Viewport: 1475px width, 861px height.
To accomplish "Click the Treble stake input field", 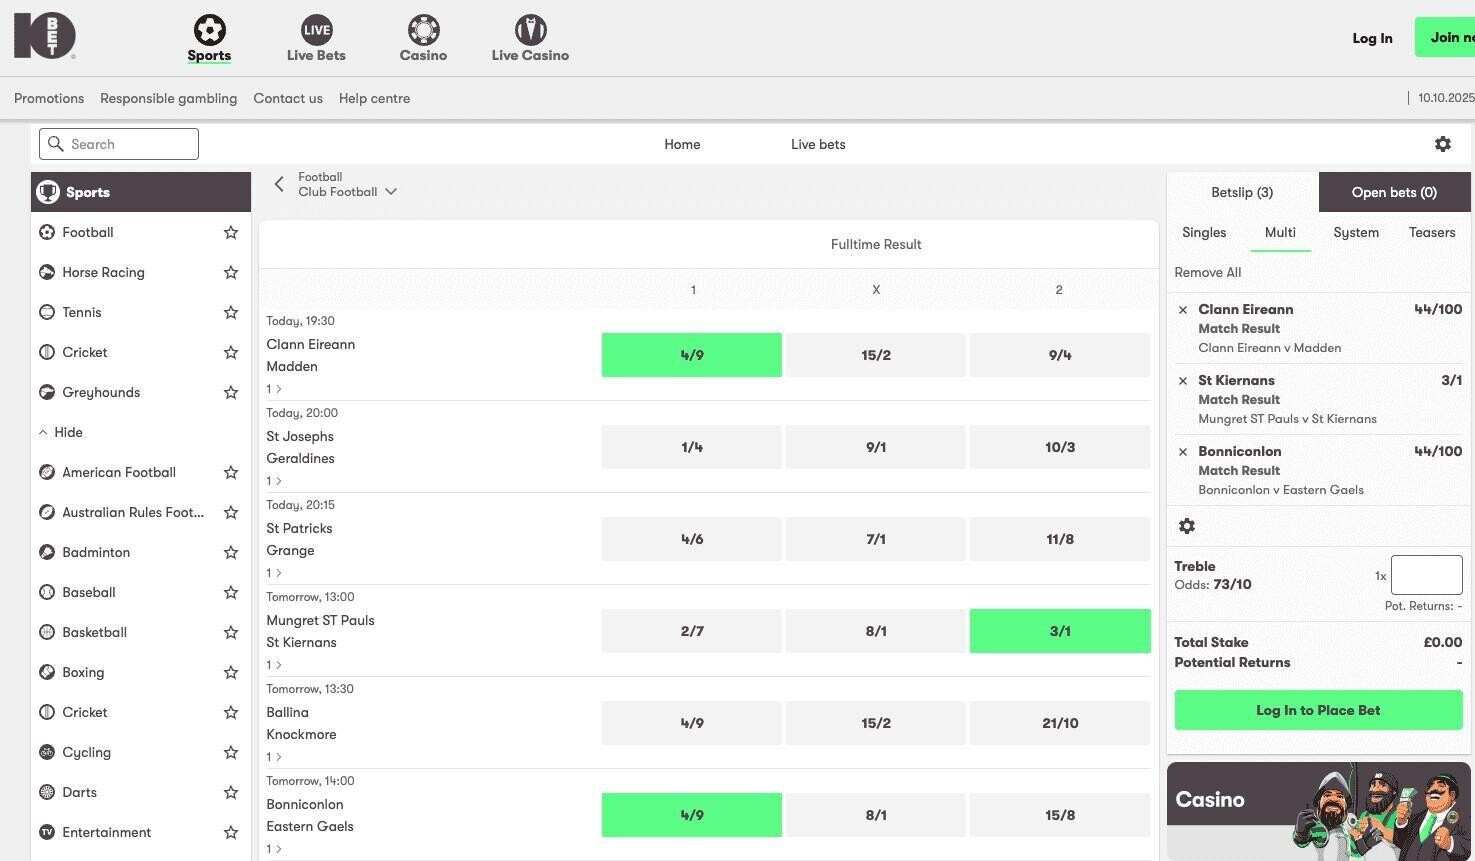I will 1426,575.
